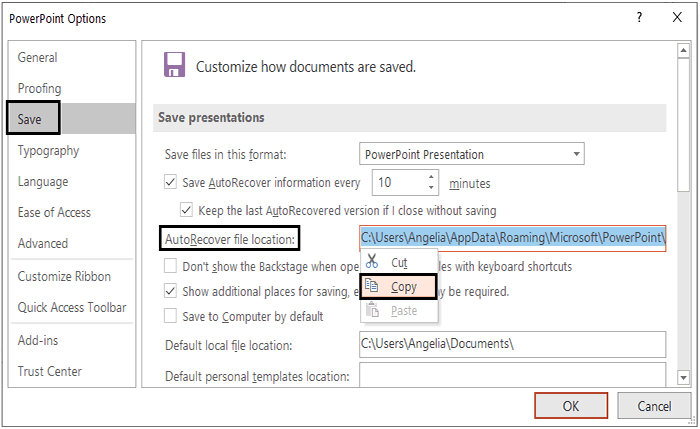The height and width of the screenshot is (429, 700).
Task: Increase AutoRecover minutes with up arrow
Action: click(431, 177)
